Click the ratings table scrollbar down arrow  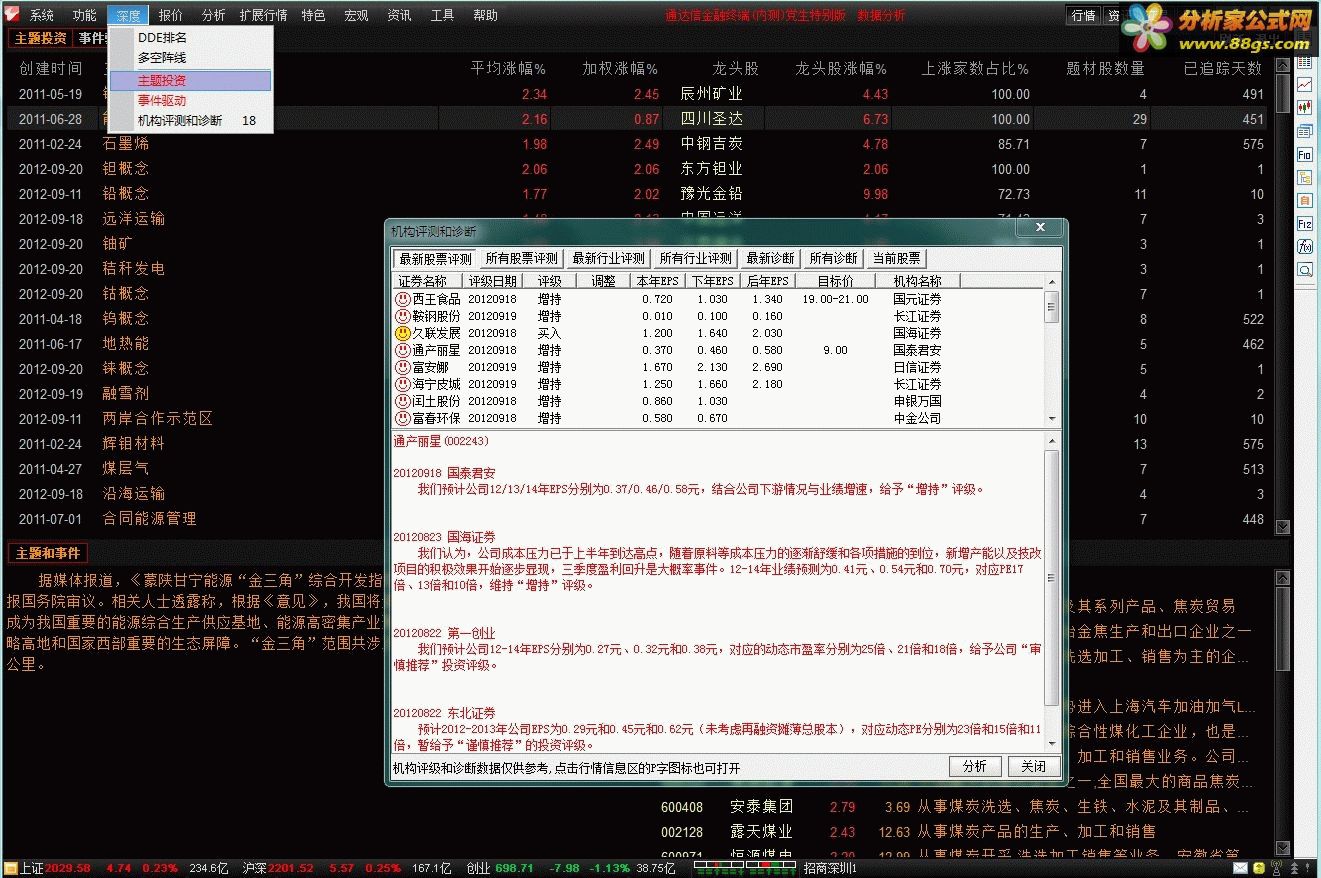tap(1051, 419)
